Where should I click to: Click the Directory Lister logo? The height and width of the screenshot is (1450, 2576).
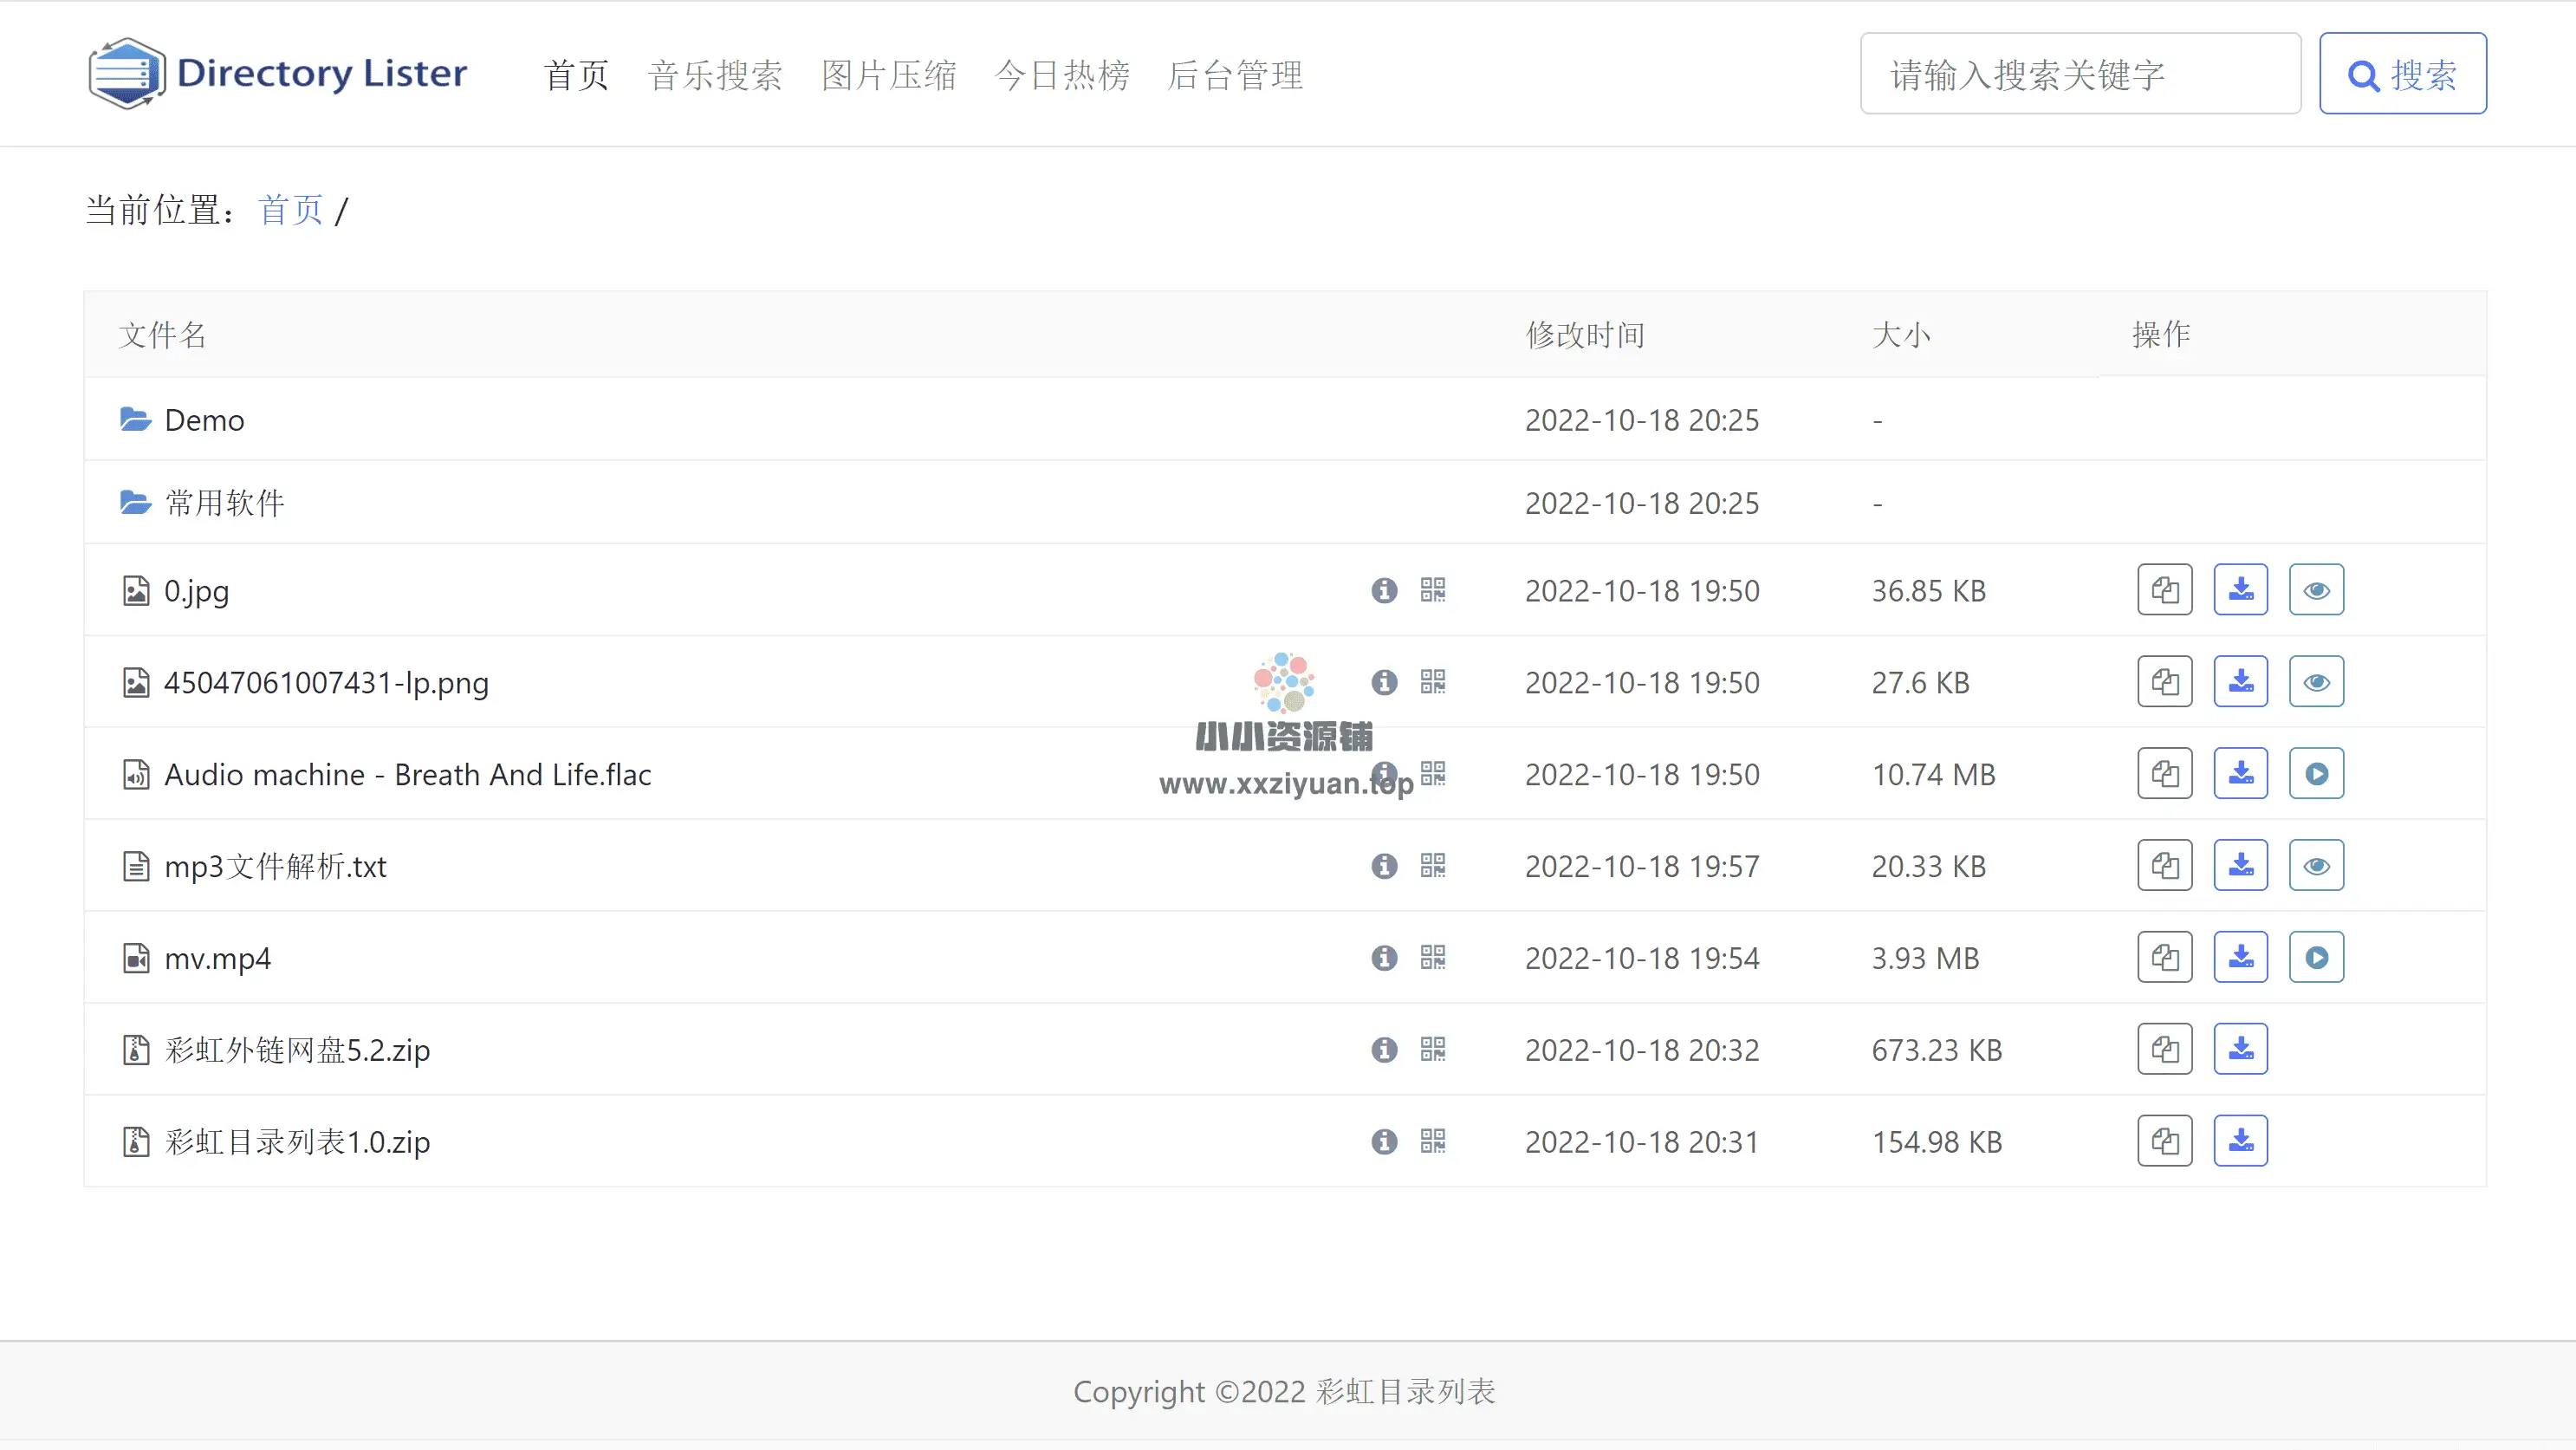tap(278, 73)
